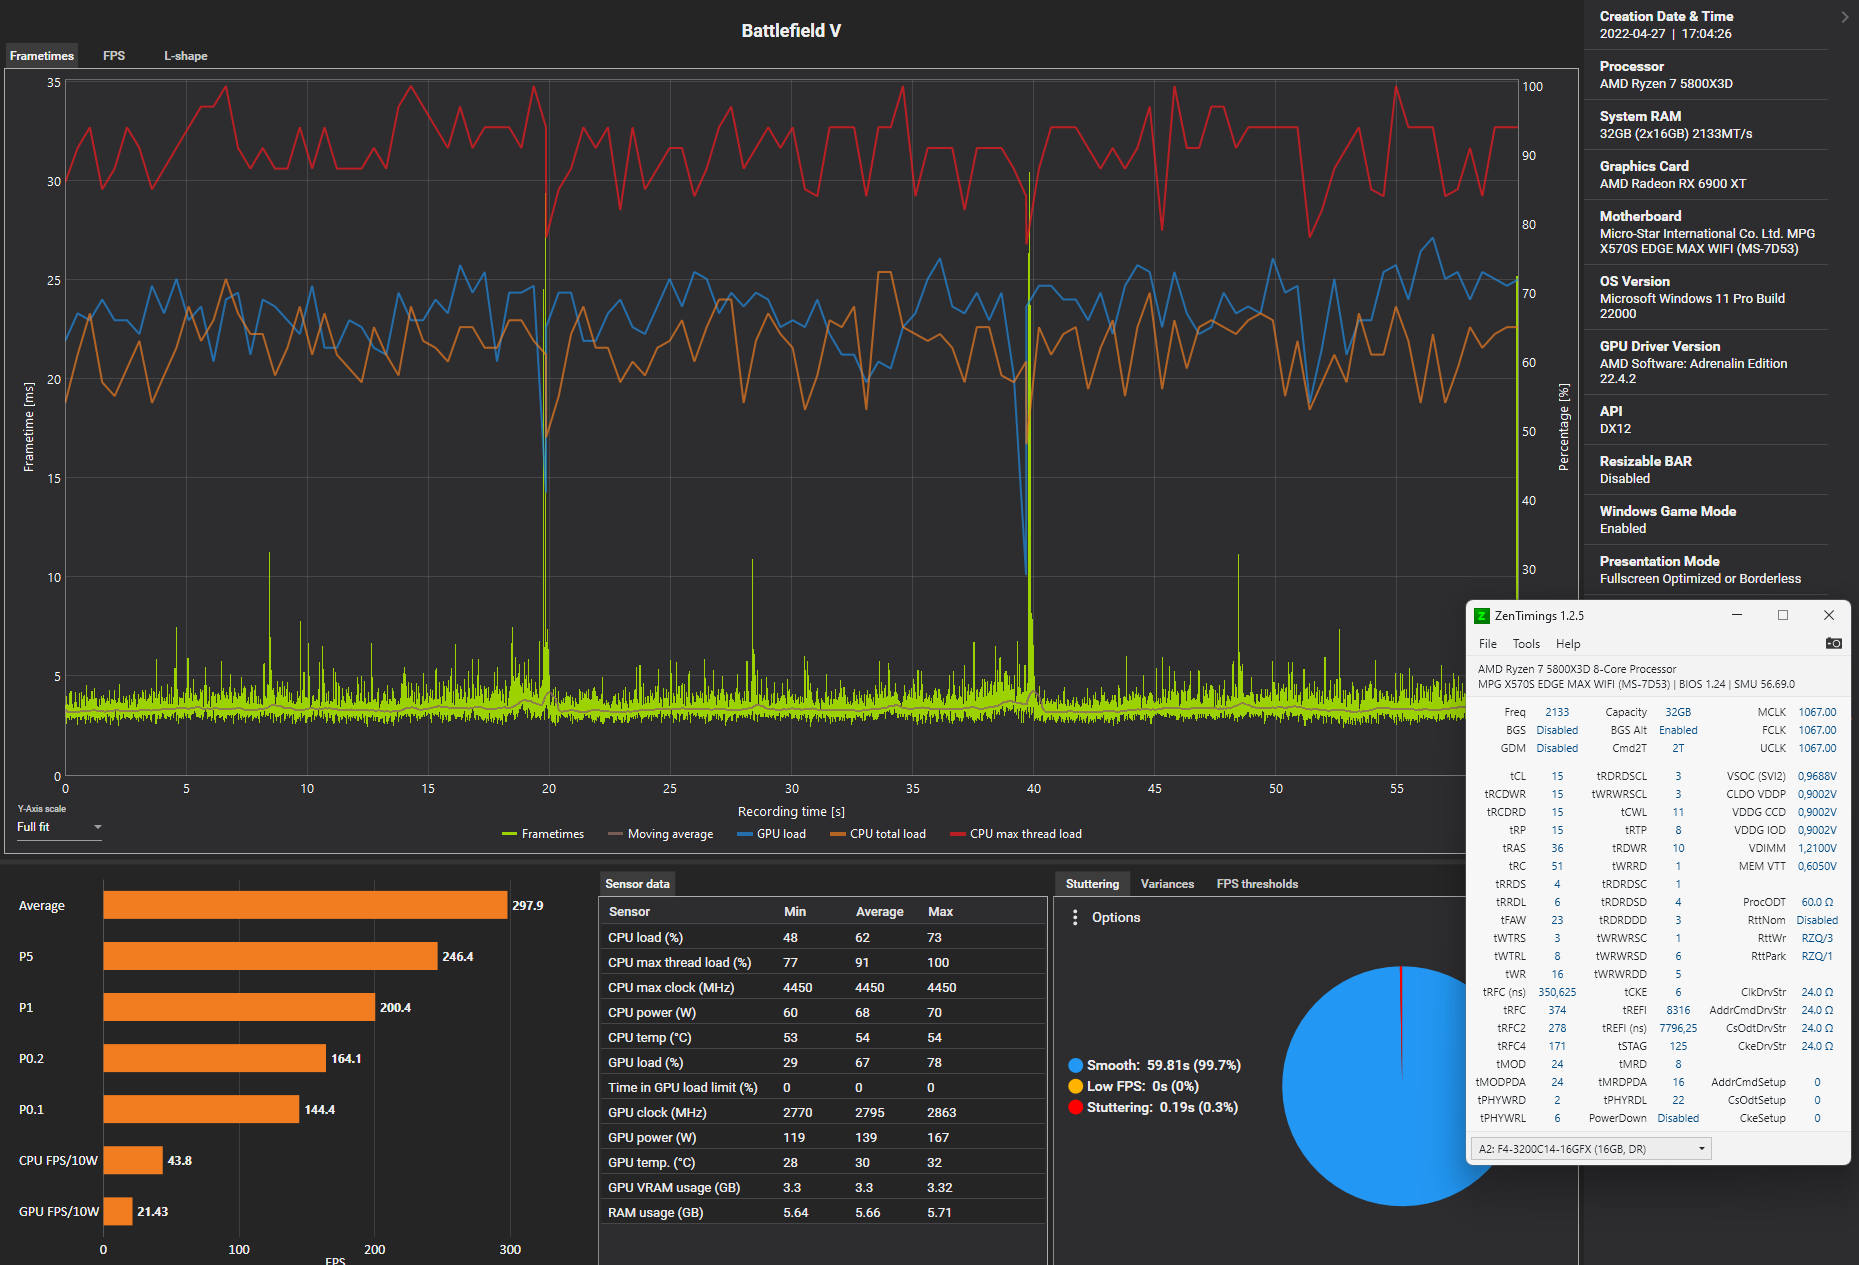This screenshot has height=1265, width=1859.
Task: Open ZenTimings memory module A2 dropdown
Action: click(x=1591, y=1149)
